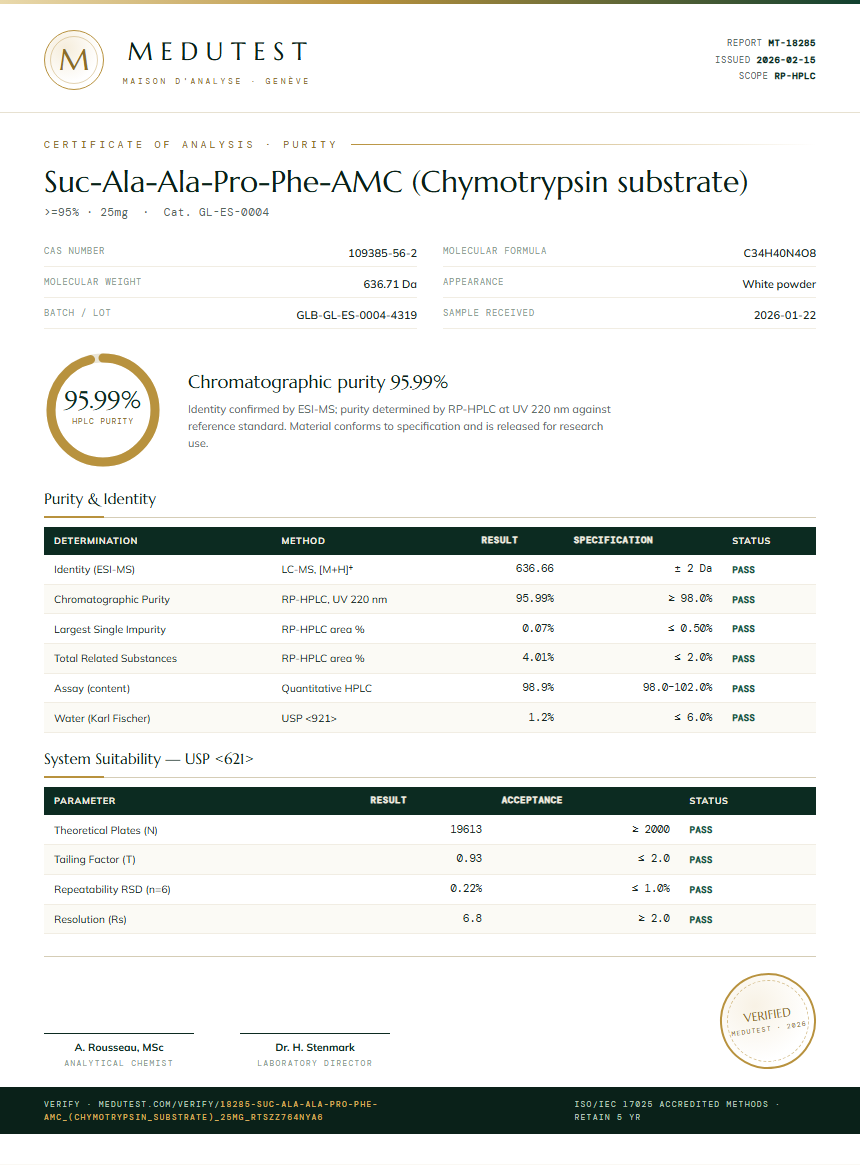The image size is (860, 1165).
Task: Click the MEDUTEST brand name
Action: pyautogui.click(x=218, y=51)
